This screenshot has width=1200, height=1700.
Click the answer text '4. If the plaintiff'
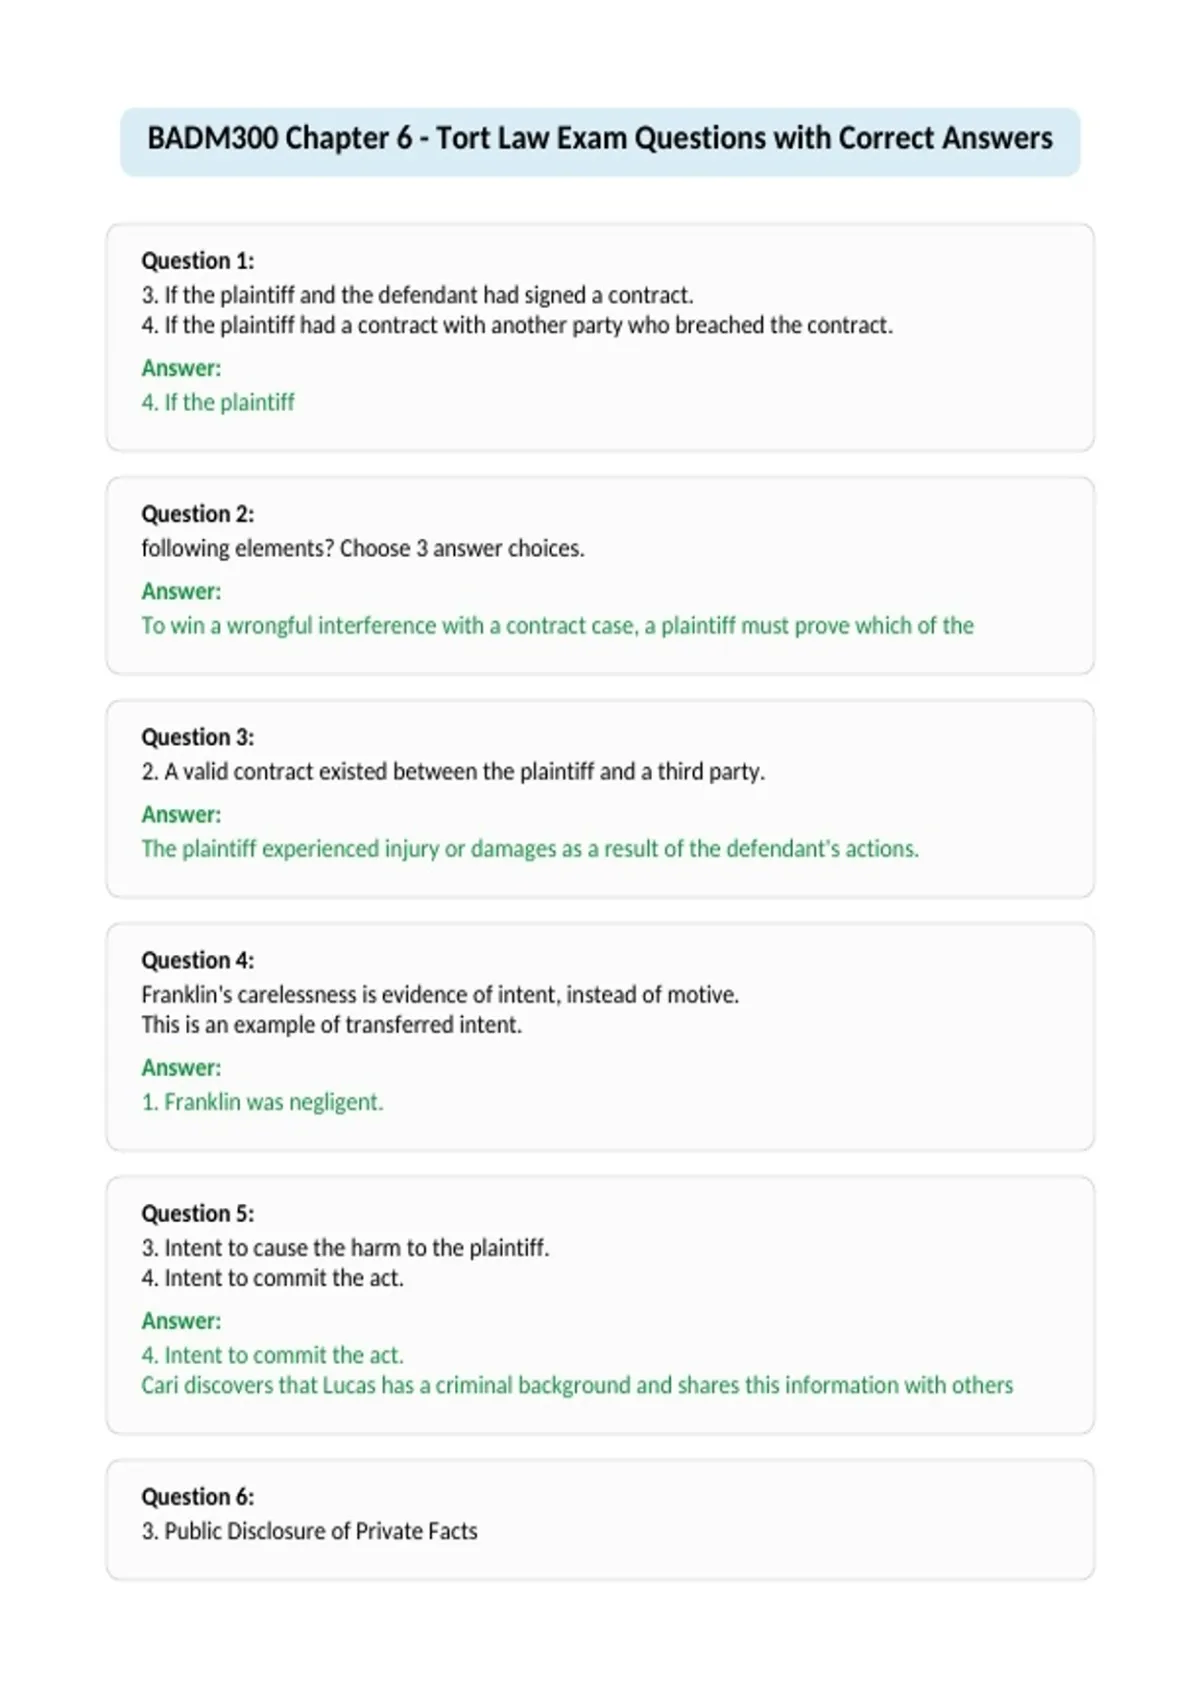coord(218,402)
